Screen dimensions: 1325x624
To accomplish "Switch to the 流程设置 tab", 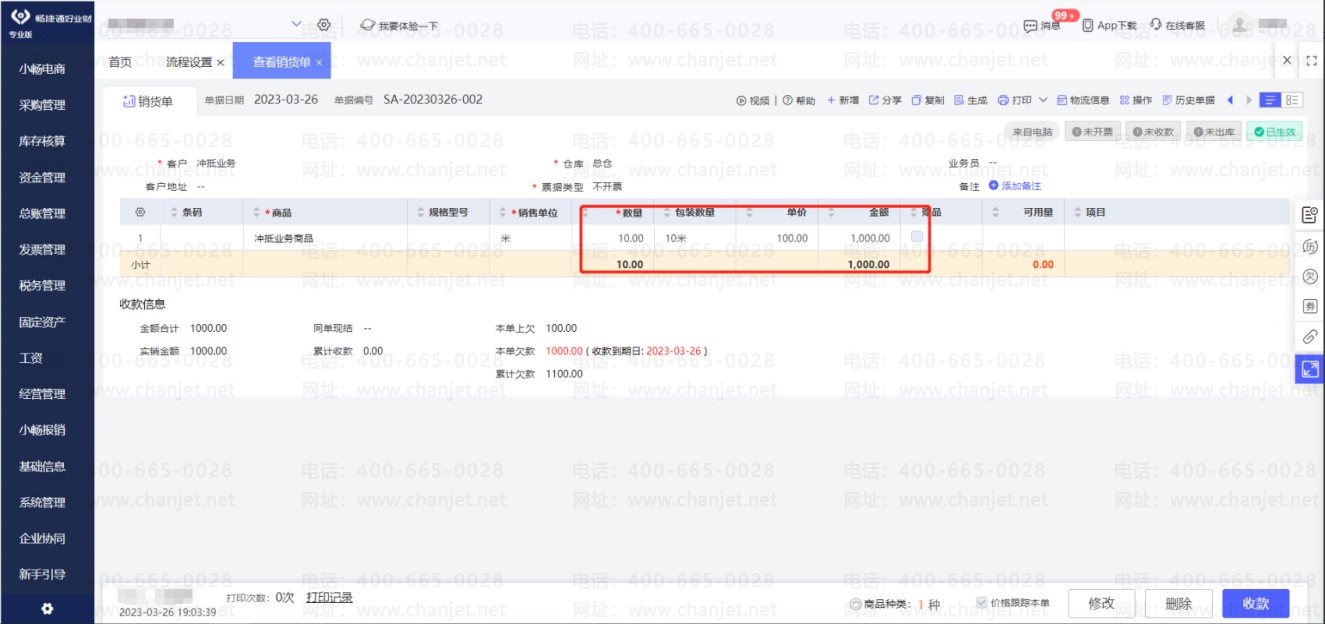I will pos(189,62).
